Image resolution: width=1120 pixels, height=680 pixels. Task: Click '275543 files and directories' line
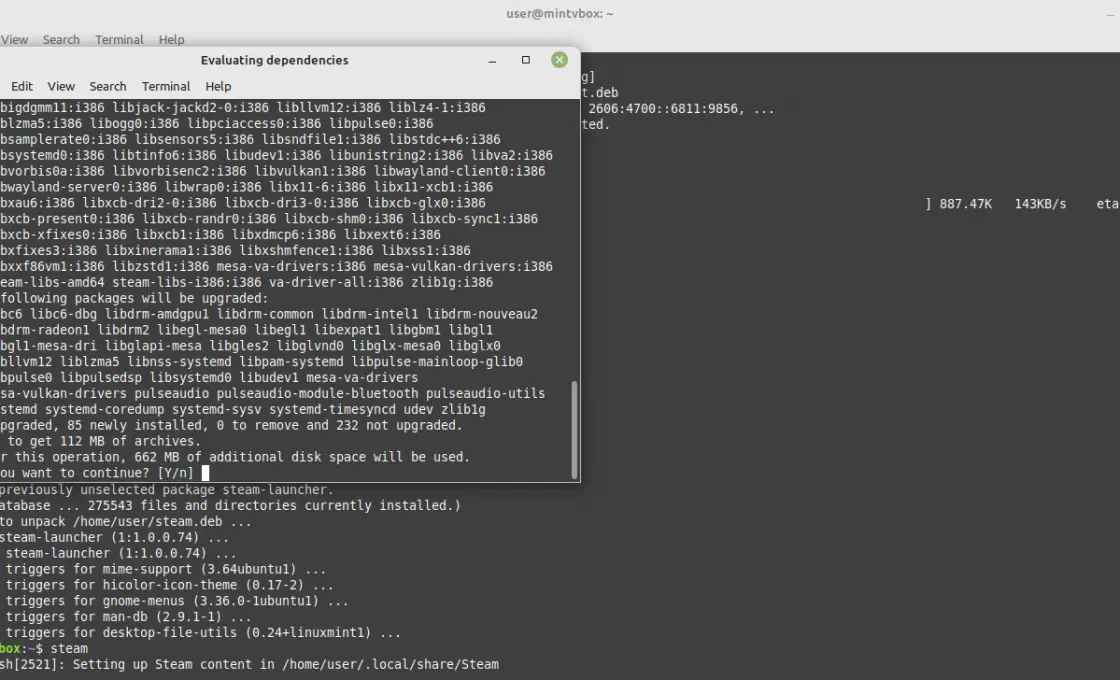point(230,506)
